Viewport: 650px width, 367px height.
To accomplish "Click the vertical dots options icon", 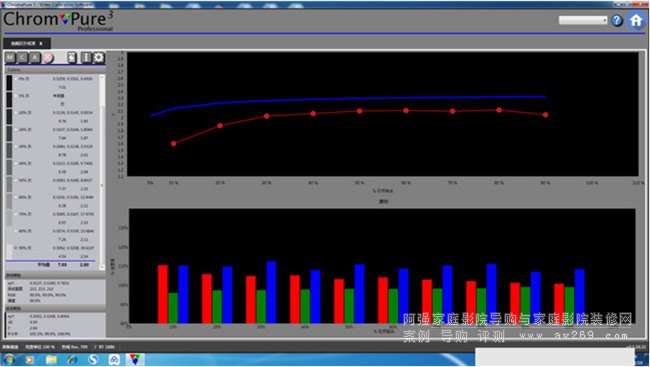I will [85, 58].
